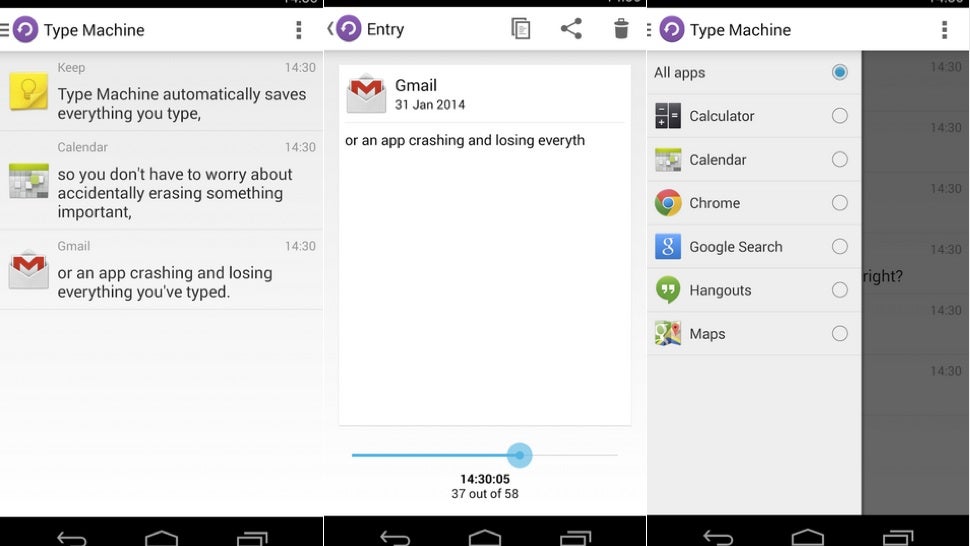Choose Maps label in app filter list

[707, 334]
